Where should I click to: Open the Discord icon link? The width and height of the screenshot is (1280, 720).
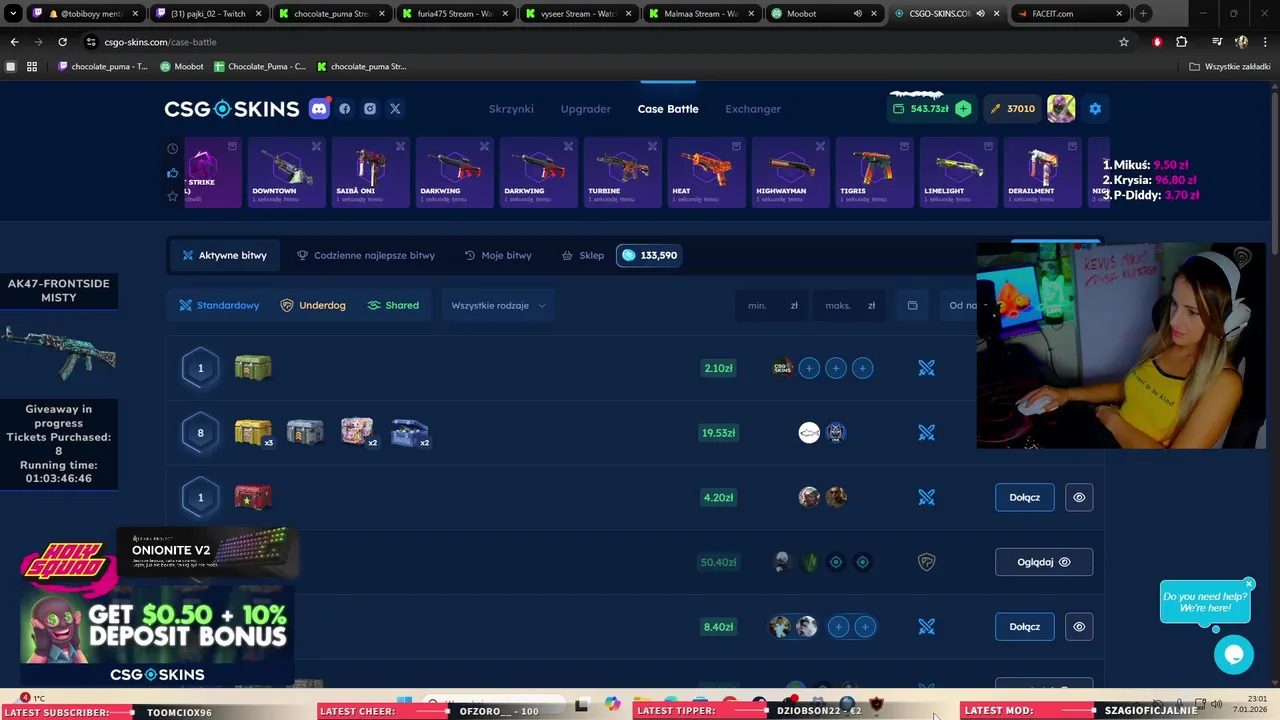click(x=319, y=109)
